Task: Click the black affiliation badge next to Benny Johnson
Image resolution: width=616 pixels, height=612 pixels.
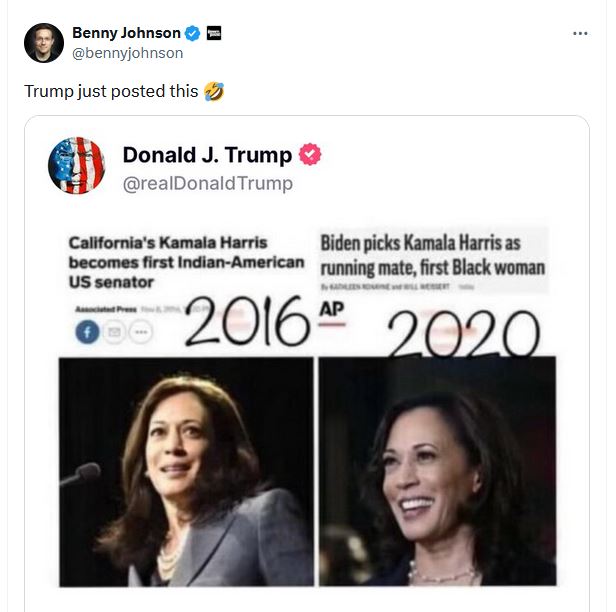Action: coord(213,33)
